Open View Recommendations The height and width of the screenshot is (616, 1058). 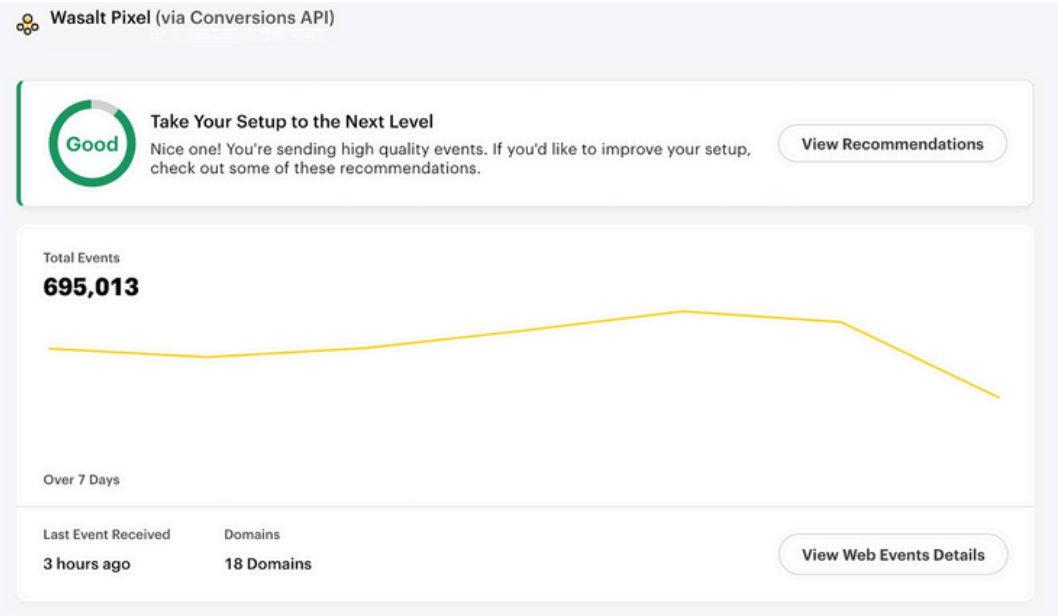coord(892,144)
